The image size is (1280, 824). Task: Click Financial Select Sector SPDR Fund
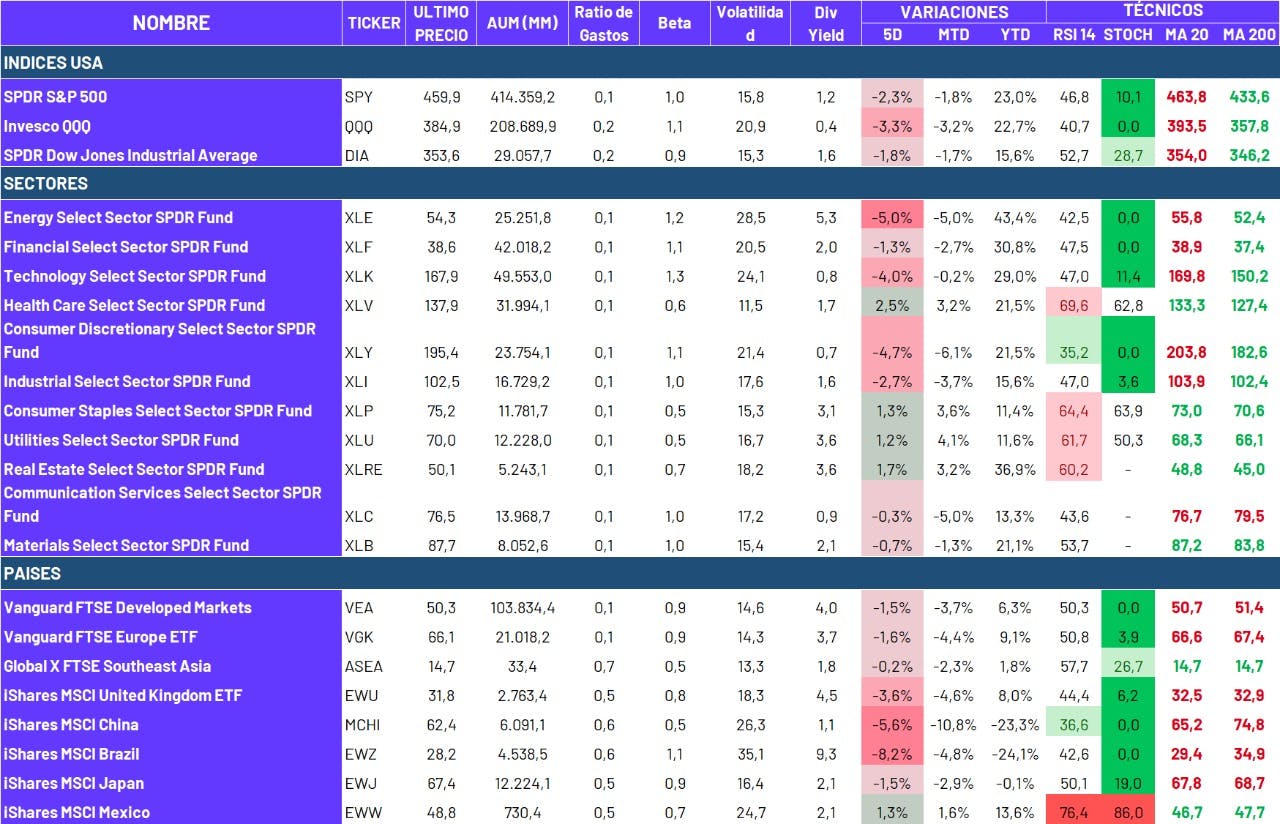click(x=126, y=246)
